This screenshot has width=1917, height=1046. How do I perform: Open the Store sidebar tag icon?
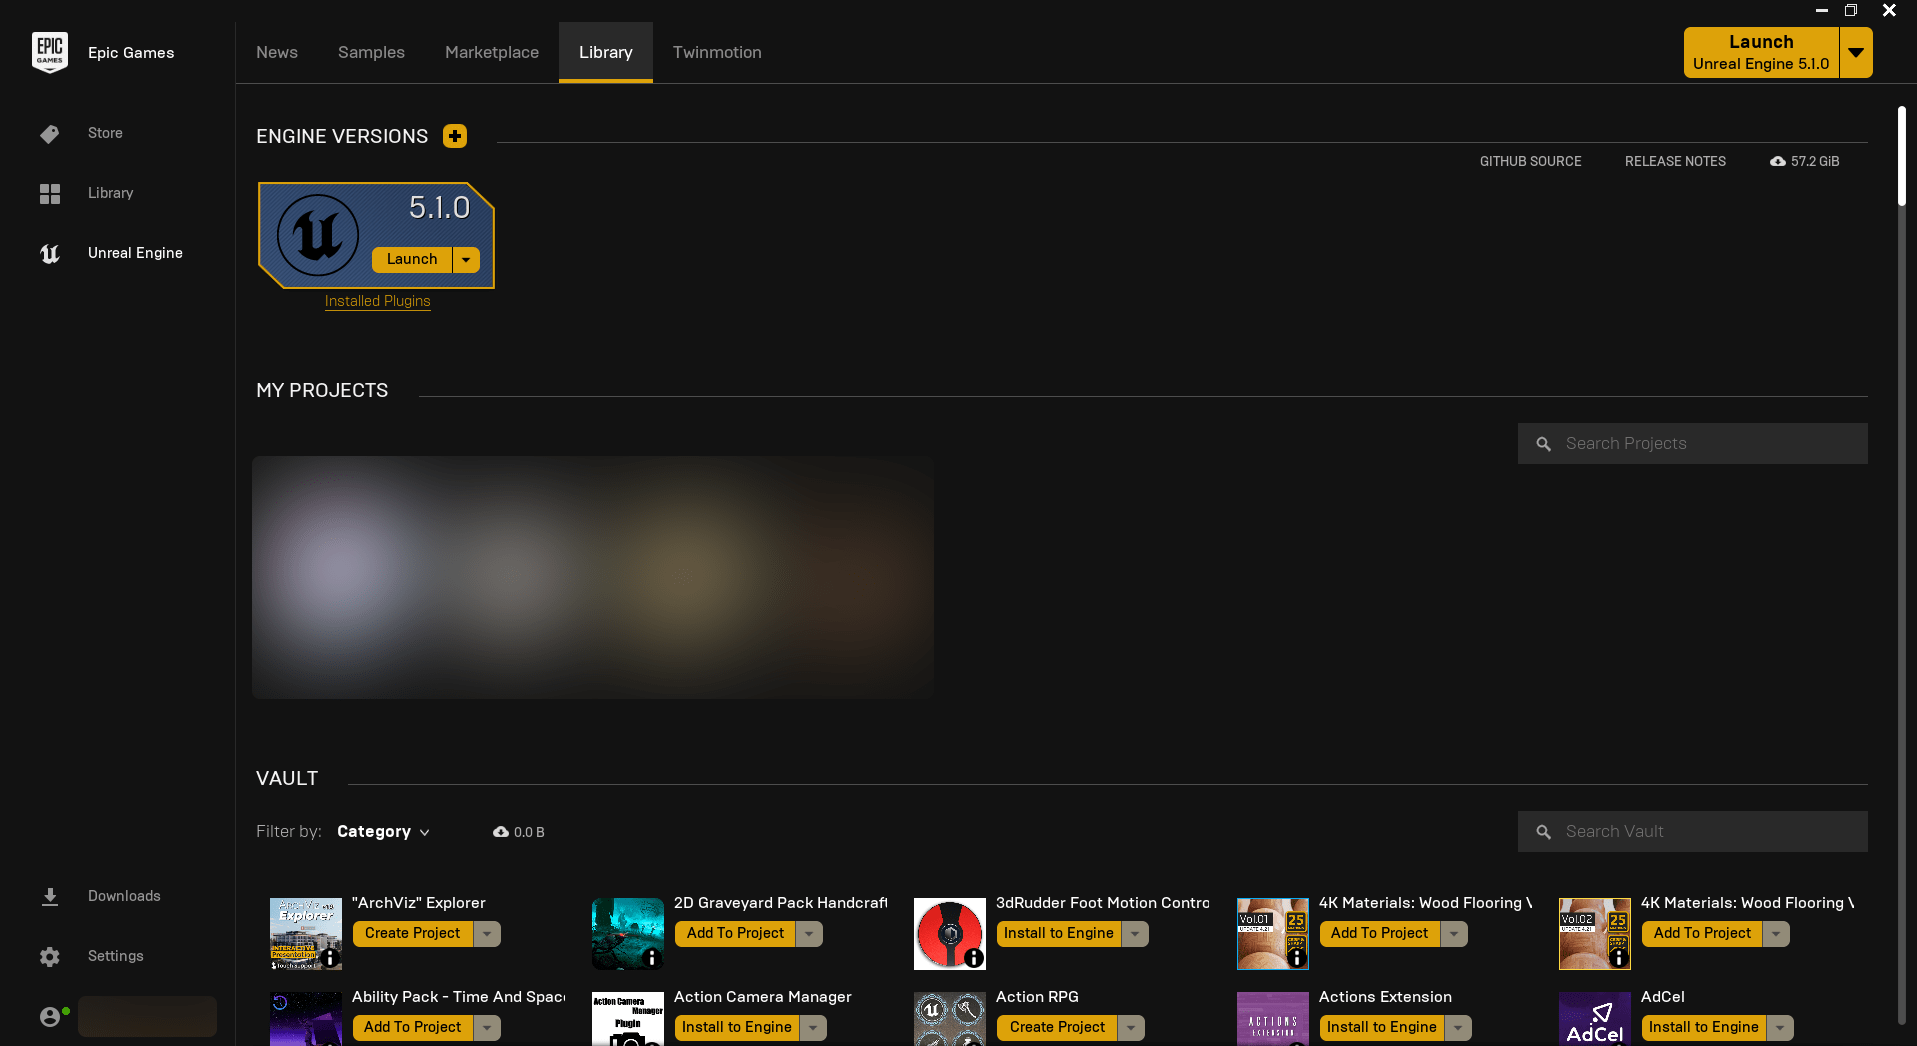pos(50,134)
